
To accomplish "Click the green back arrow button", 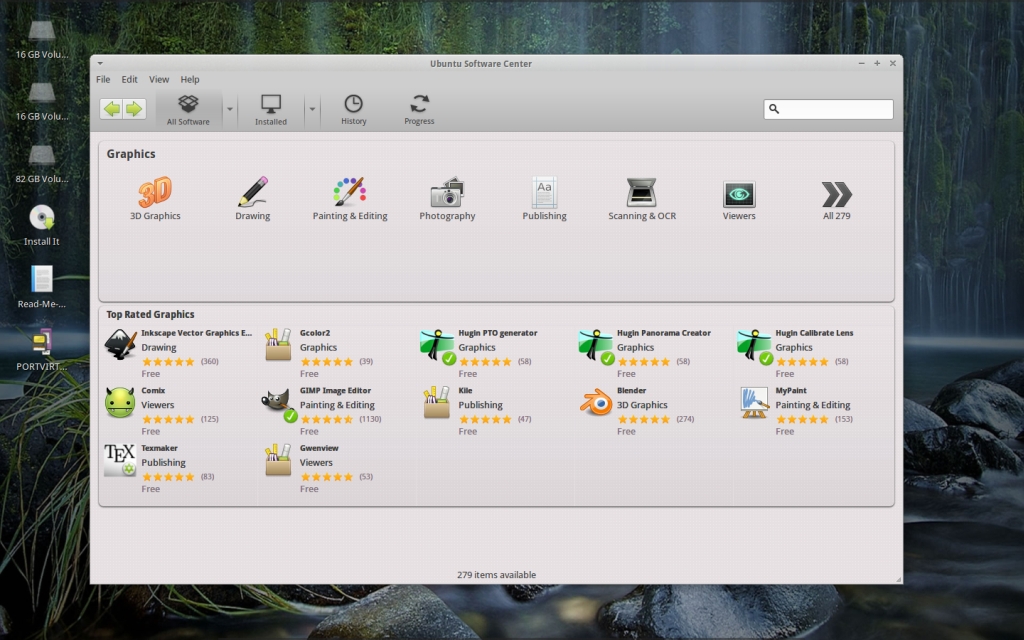I will tap(112, 109).
